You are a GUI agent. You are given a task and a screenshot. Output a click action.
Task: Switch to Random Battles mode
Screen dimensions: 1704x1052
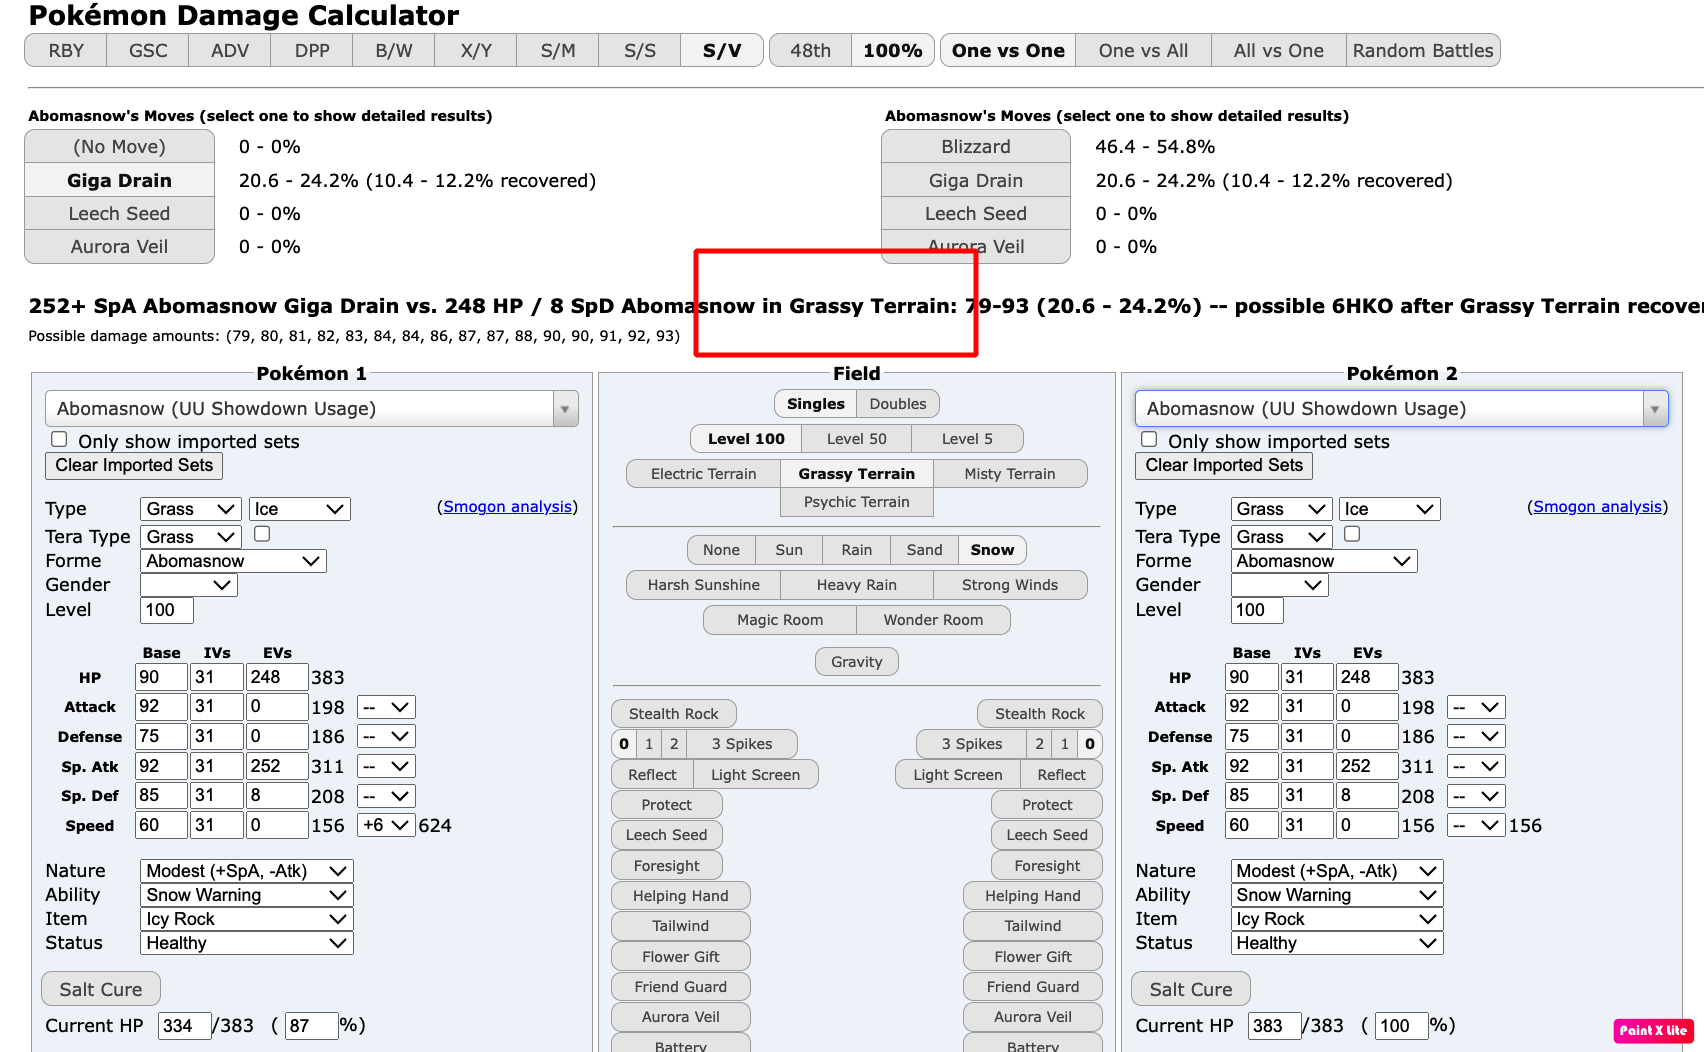1422,50
